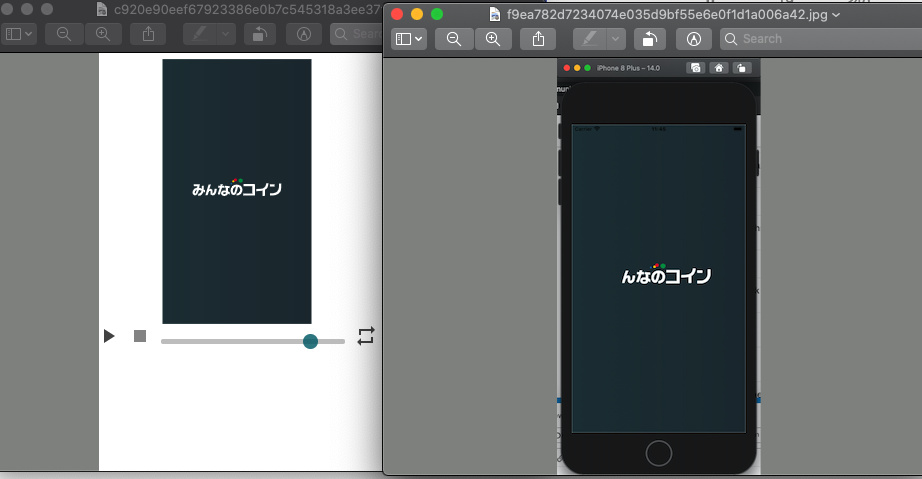Zoom in in the background c920e90 Preview window
922x479 pixels.
click(x=103, y=34)
